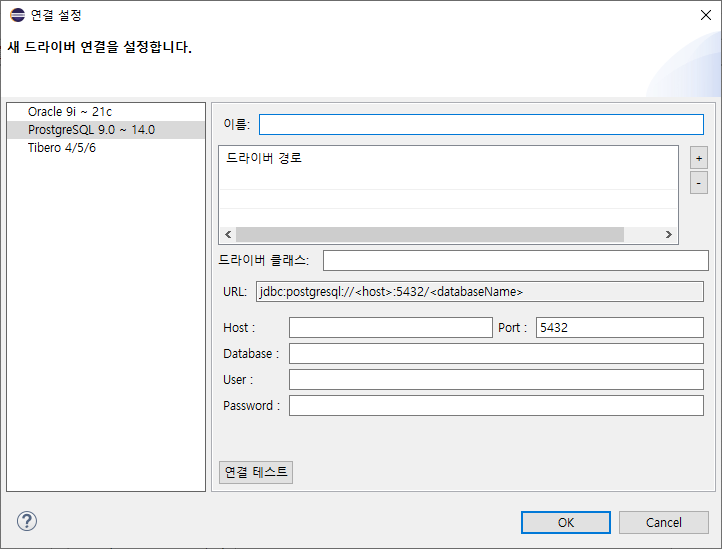722x549 pixels.
Task: Focus the 이름 name input field
Action: pos(481,124)
